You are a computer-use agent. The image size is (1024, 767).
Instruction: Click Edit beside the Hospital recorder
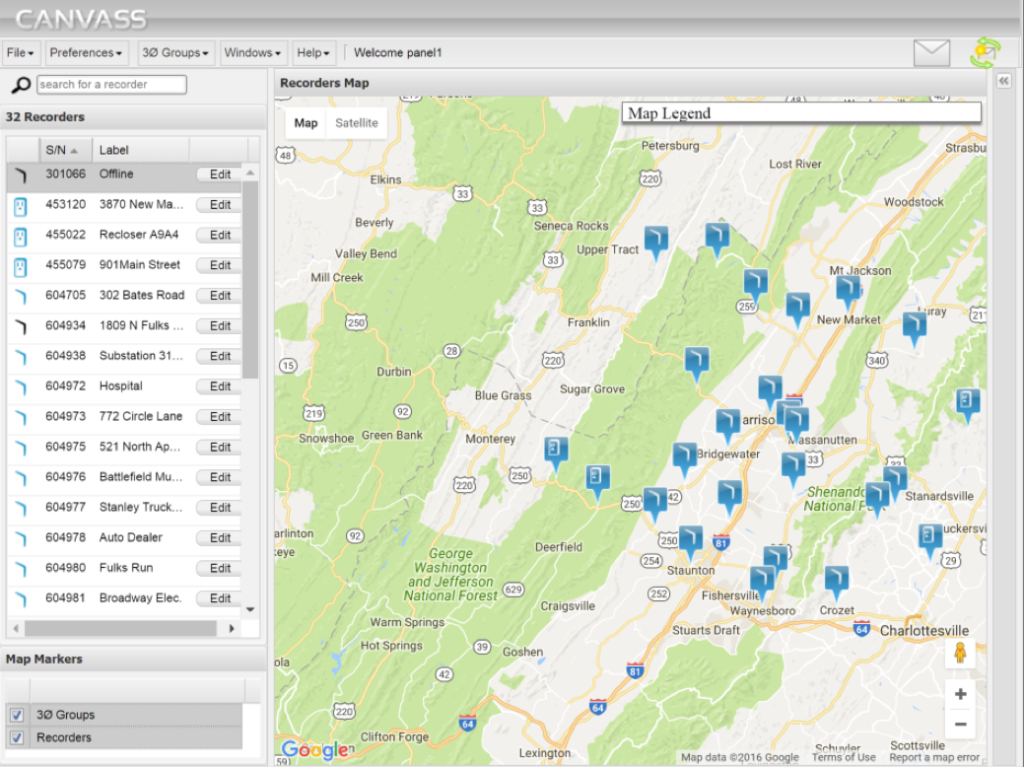tap(218, 386)
